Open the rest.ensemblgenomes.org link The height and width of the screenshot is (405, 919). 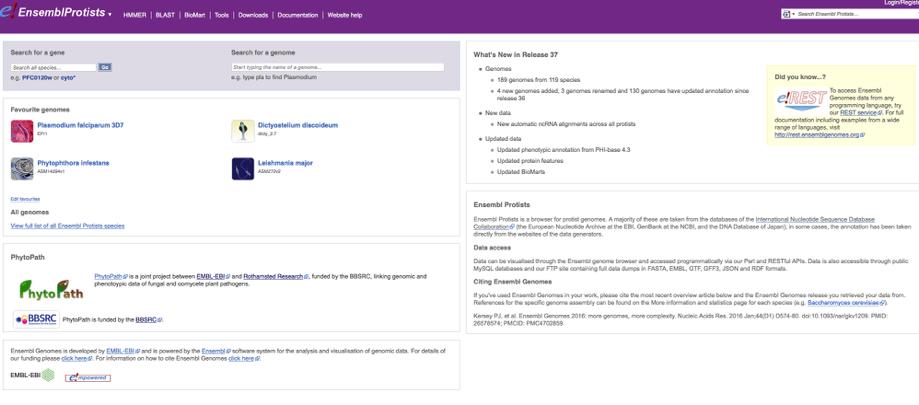coord(819,135)
